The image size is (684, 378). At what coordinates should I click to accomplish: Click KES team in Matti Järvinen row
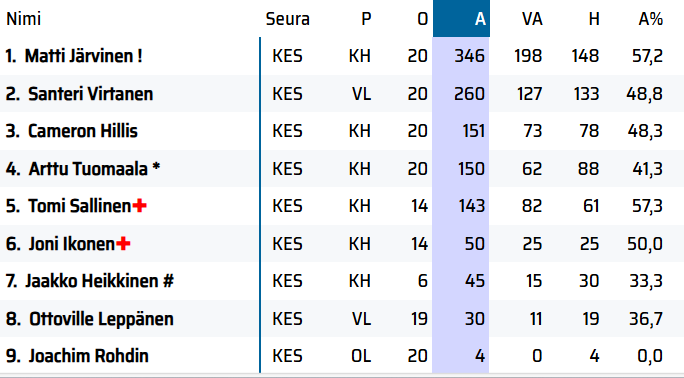click(287, 56)
